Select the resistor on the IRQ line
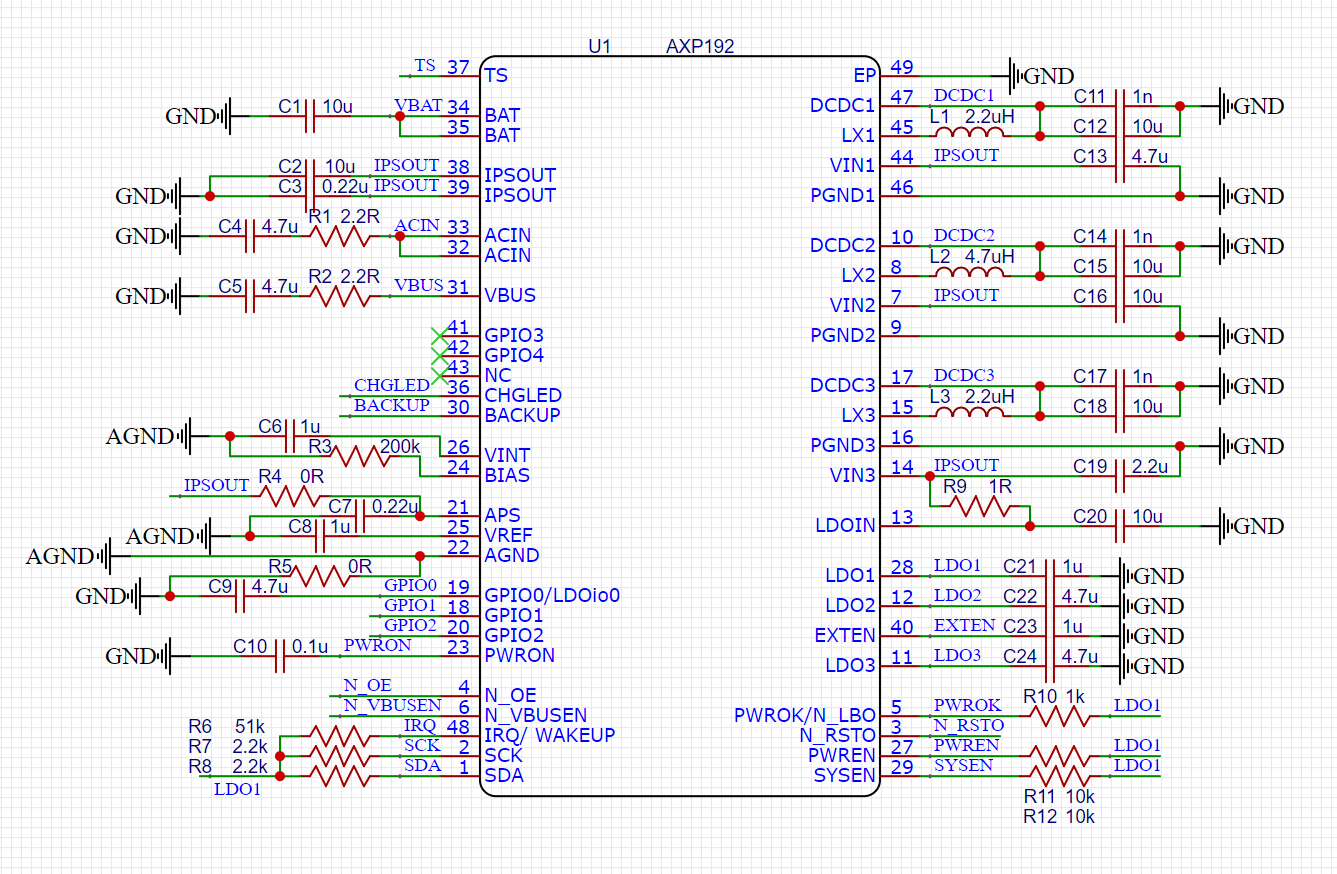 [x=340, y=736]
